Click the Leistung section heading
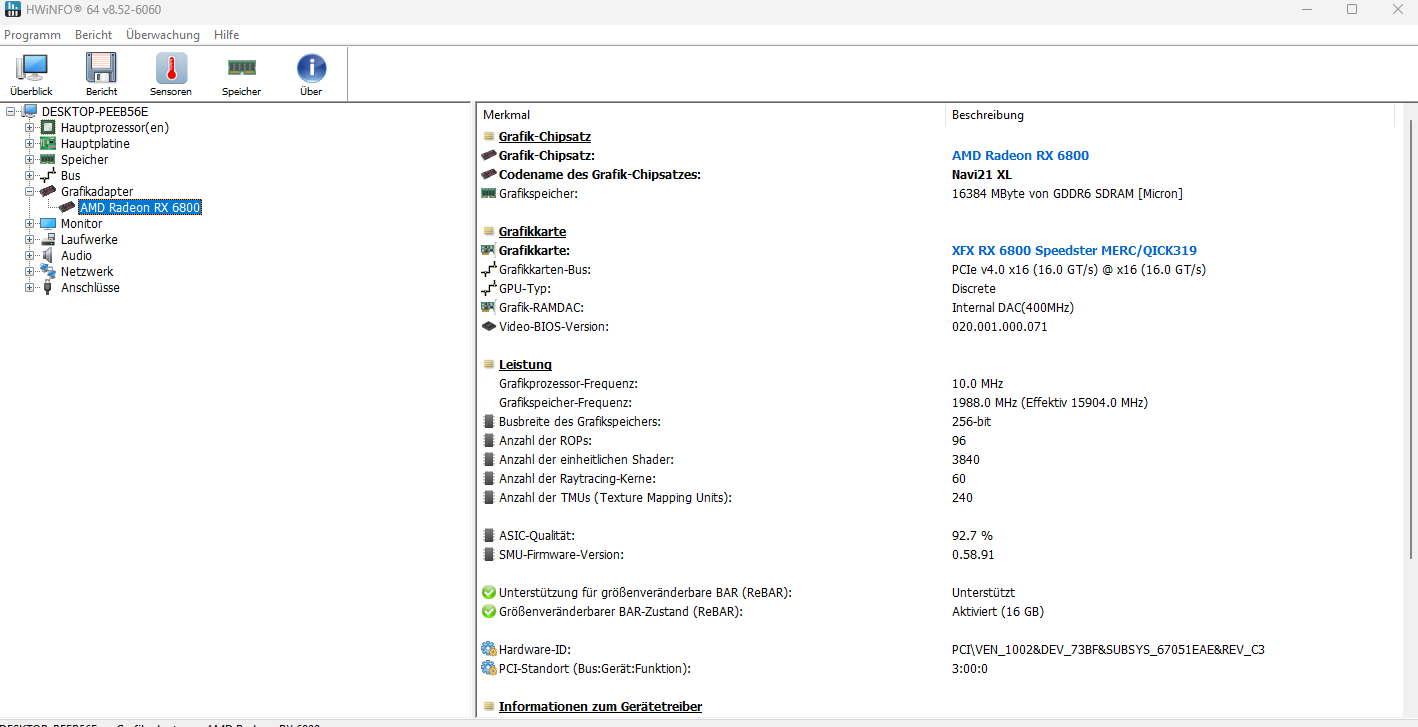Screen dimensions: 1418x727 coord(525,364)
